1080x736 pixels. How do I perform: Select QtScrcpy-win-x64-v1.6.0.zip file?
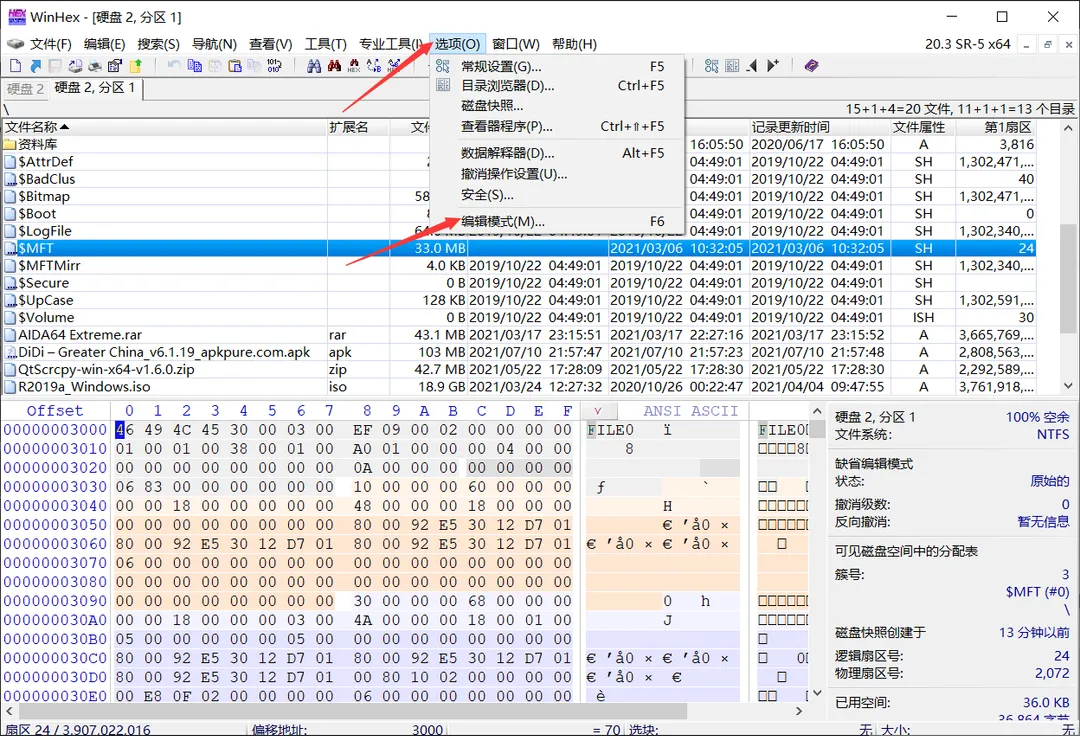(x=519, y=370)
